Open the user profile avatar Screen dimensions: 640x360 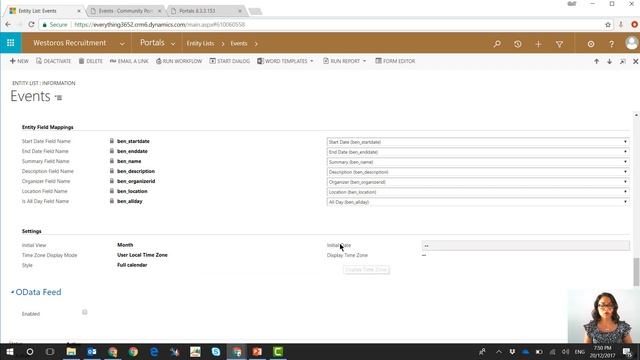pyautogui.click(x=631, y=43)
